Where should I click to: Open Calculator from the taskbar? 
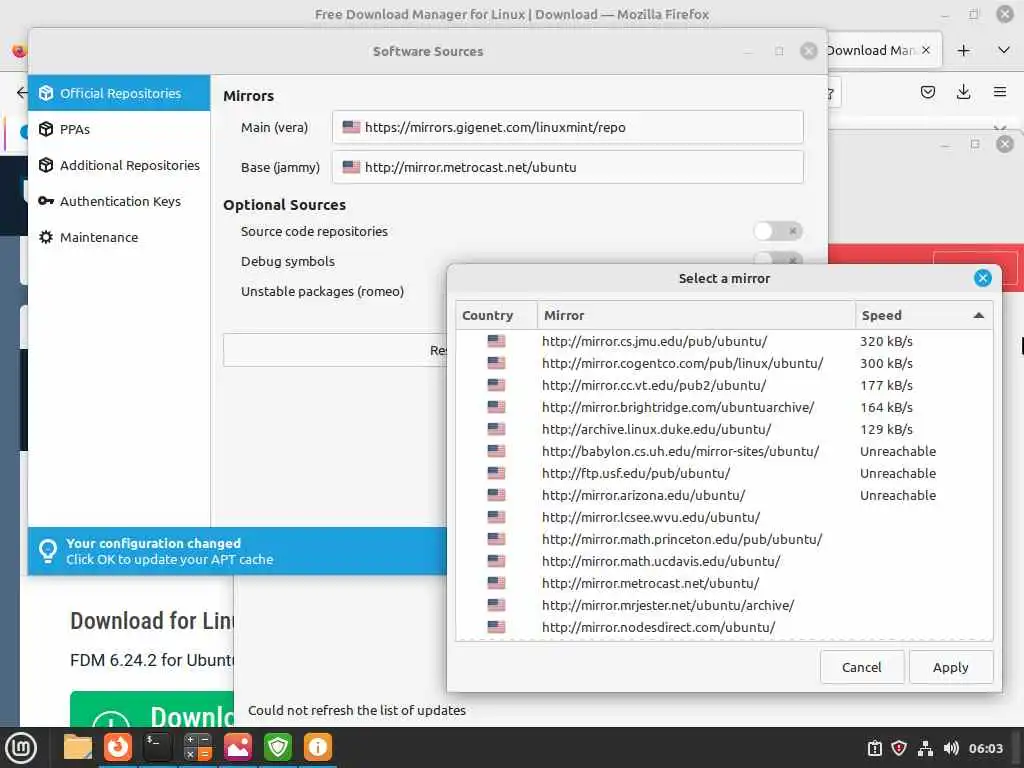point(197,747)
